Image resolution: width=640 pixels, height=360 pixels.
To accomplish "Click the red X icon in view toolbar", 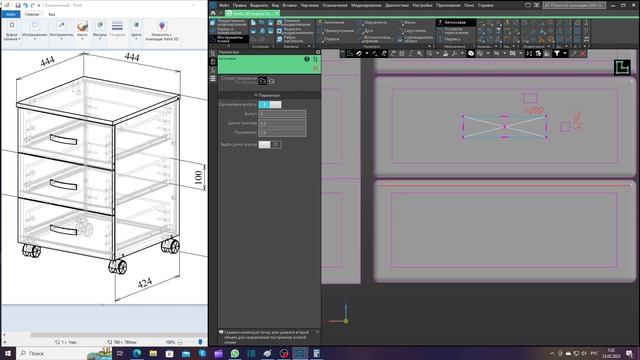I will (583, 53).
